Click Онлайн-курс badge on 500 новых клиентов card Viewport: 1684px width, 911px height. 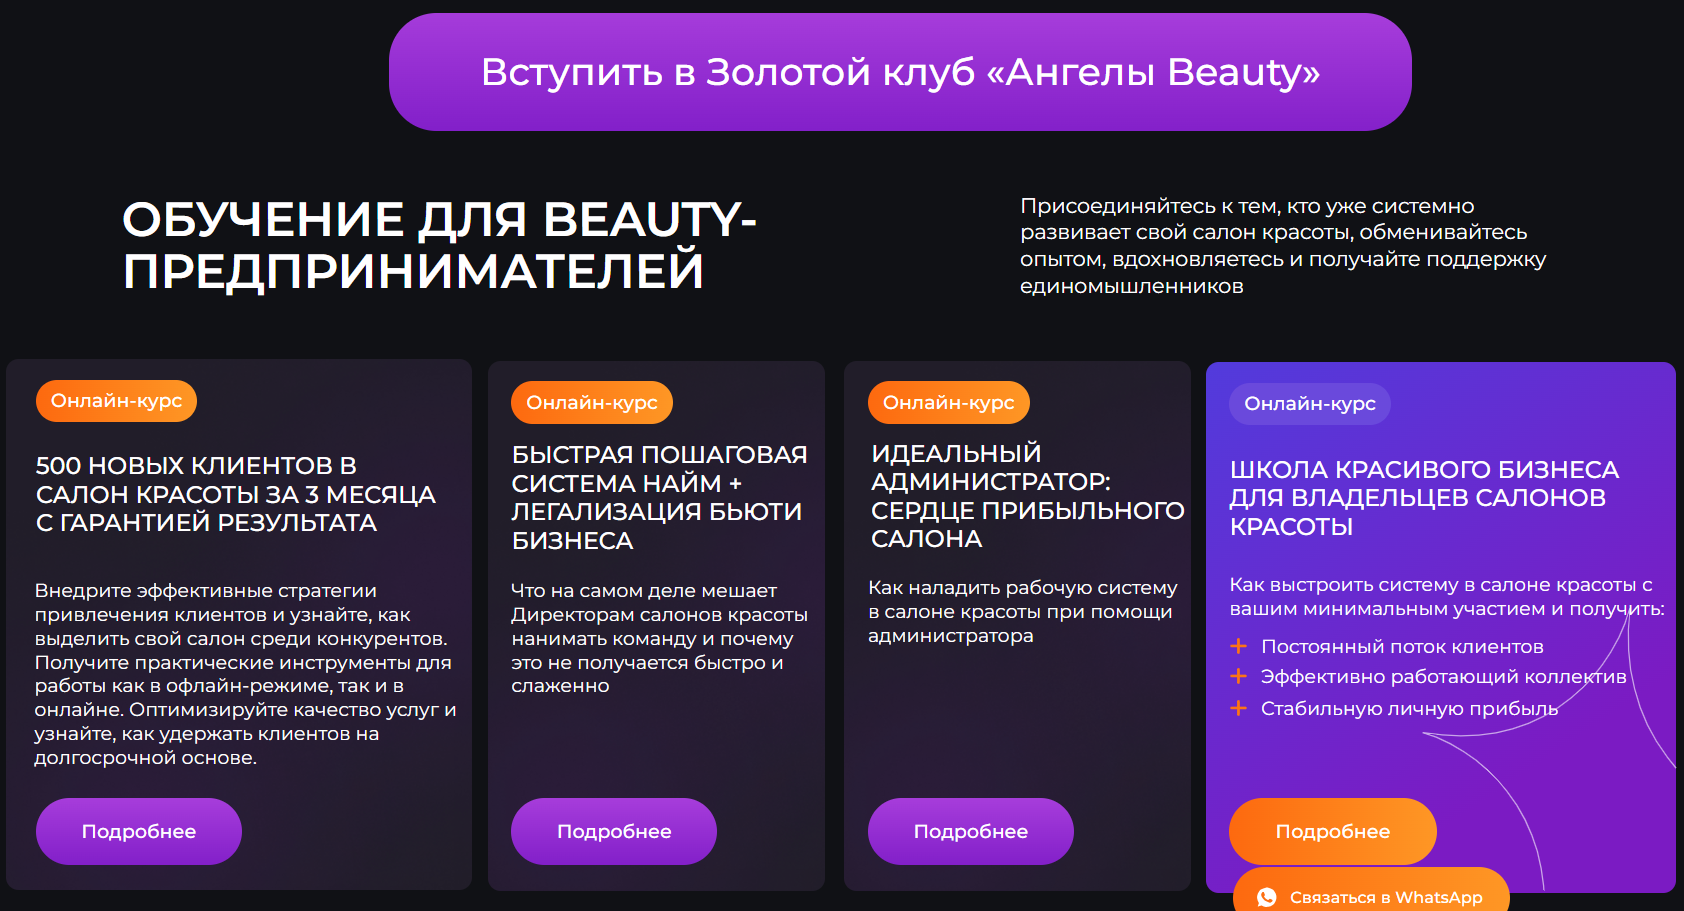click(117, 401)
